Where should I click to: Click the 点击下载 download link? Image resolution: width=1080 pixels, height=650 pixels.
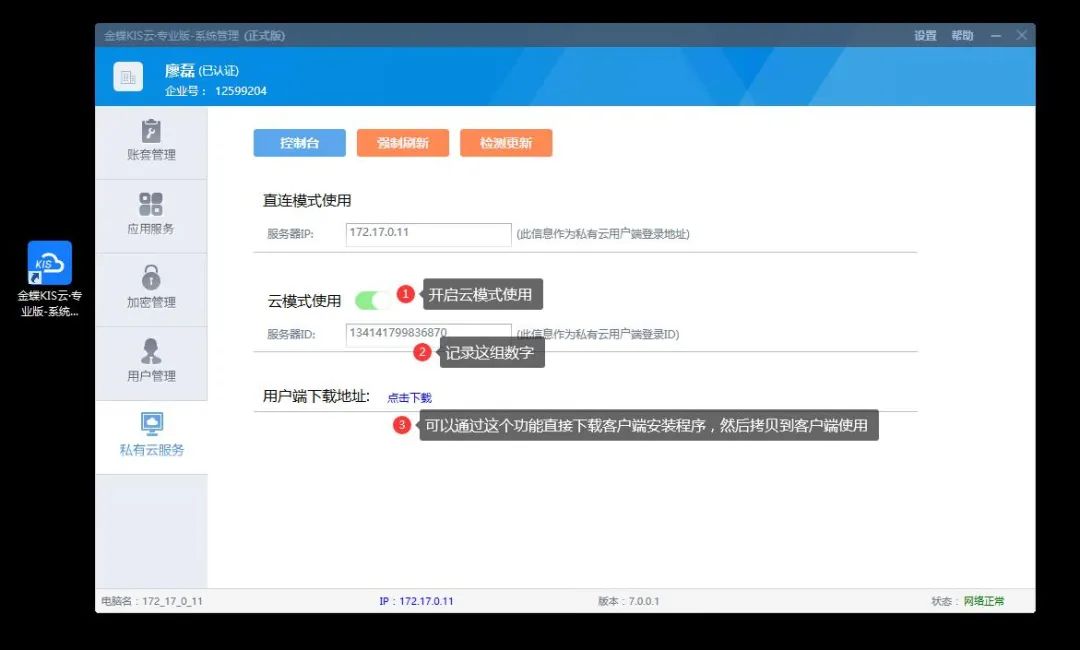(x=409, y=398)
